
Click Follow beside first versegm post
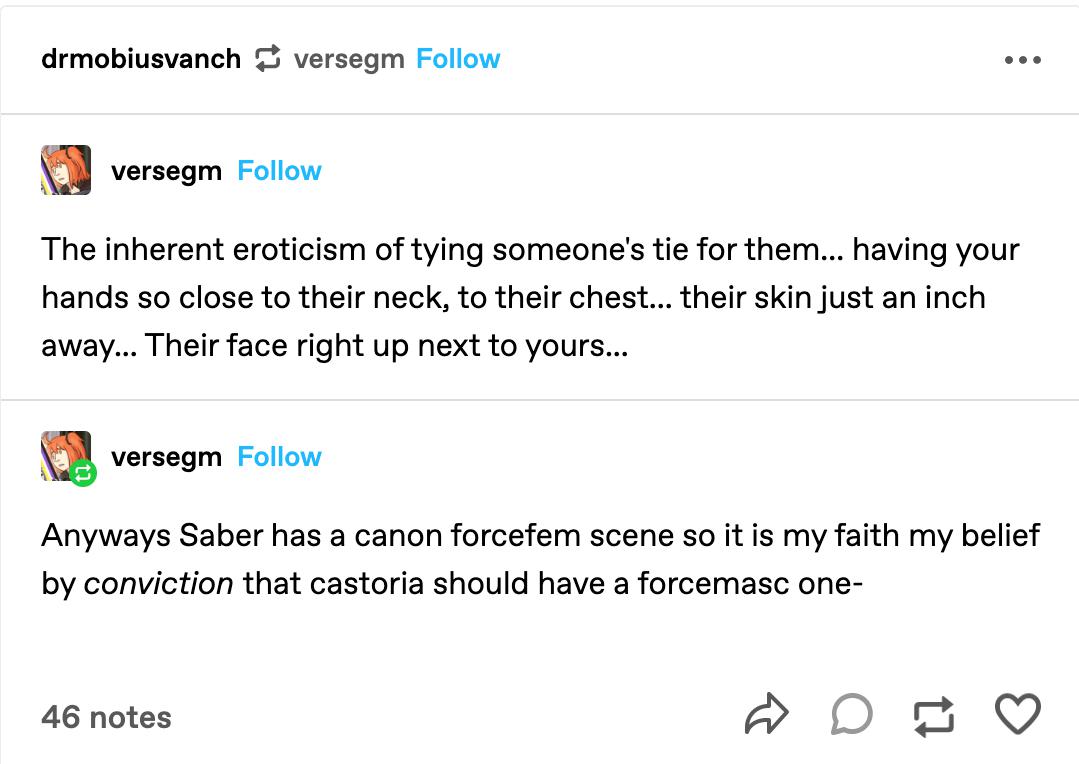(x=279, y=171)
